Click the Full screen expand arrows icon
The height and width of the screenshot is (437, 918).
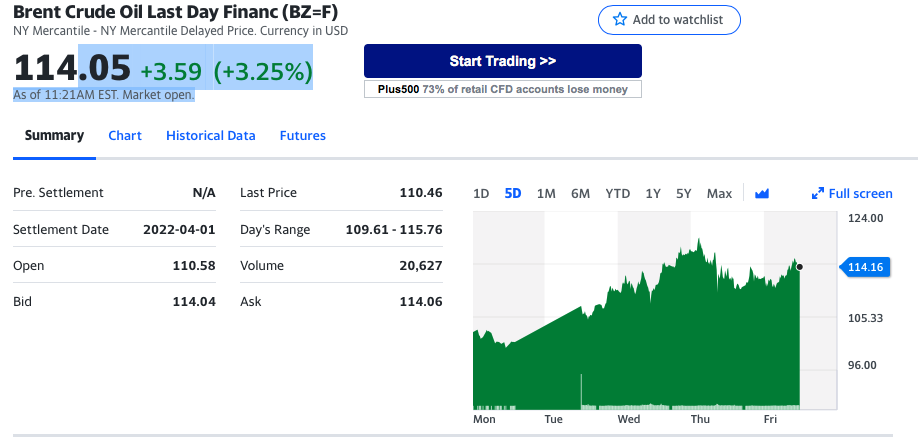point(817,193)
